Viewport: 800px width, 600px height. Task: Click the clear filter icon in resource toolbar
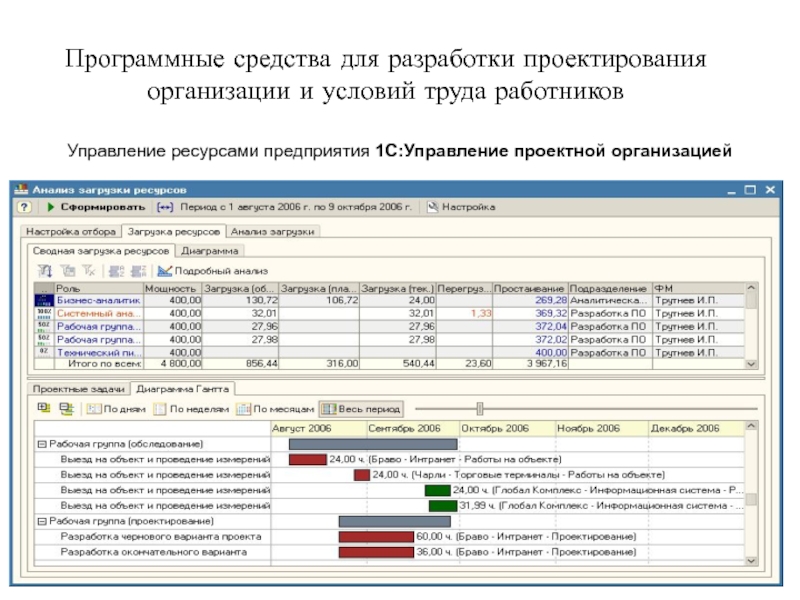coord(88,270)
